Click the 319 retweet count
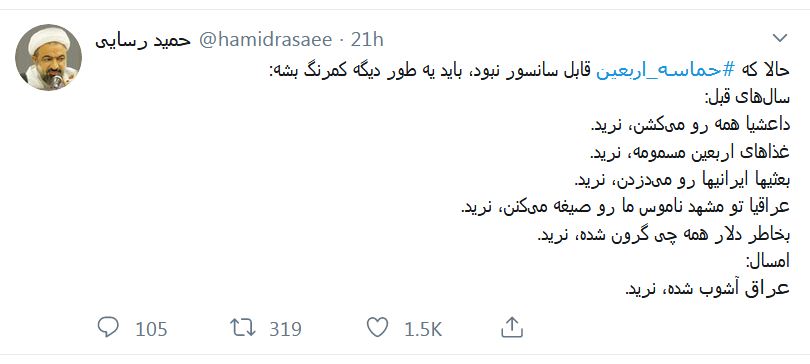 [x=285, y=329]
